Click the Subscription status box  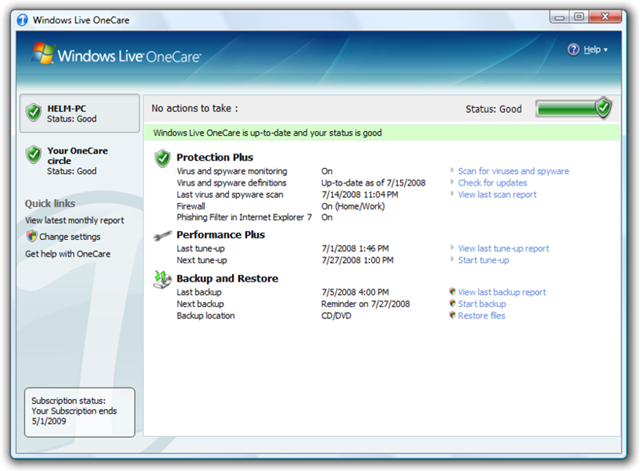[80, 412]
